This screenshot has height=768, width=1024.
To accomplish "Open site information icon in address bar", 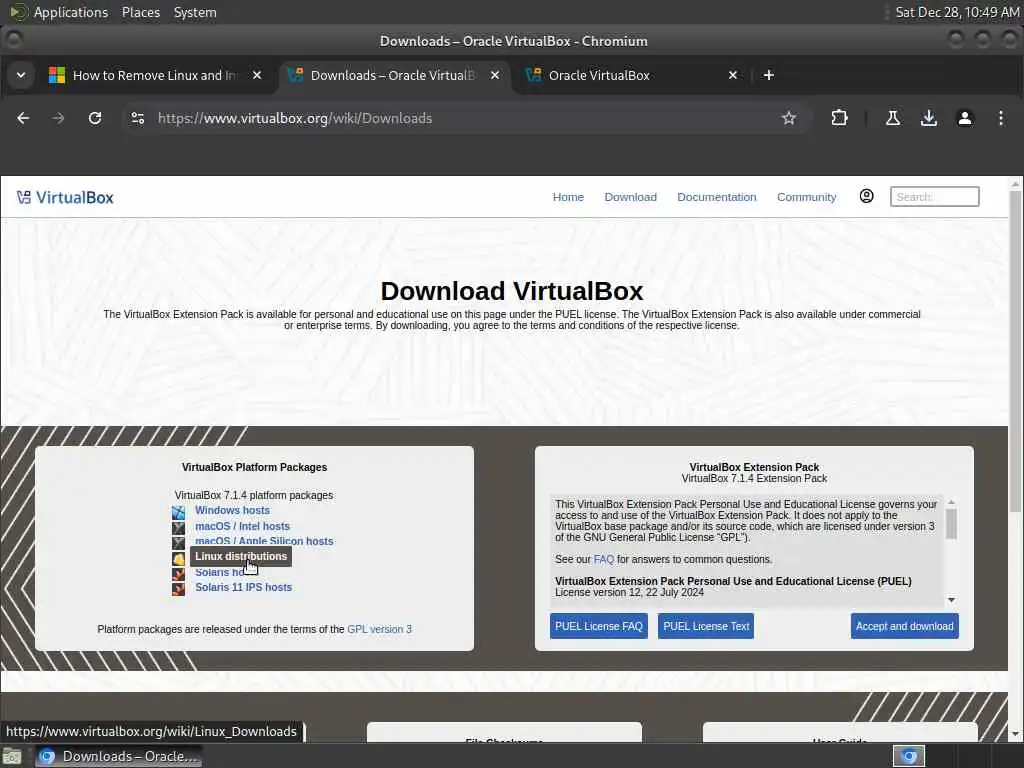I will (138, 118).
